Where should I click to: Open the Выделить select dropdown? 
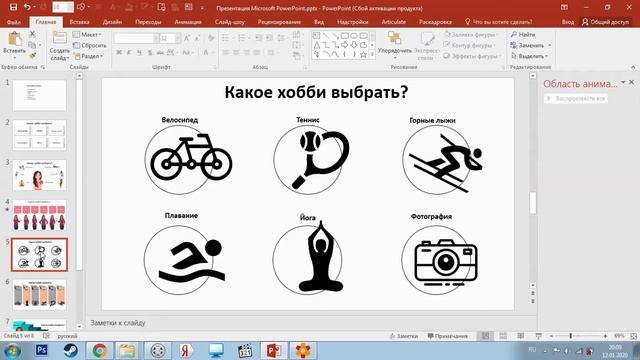529,56
